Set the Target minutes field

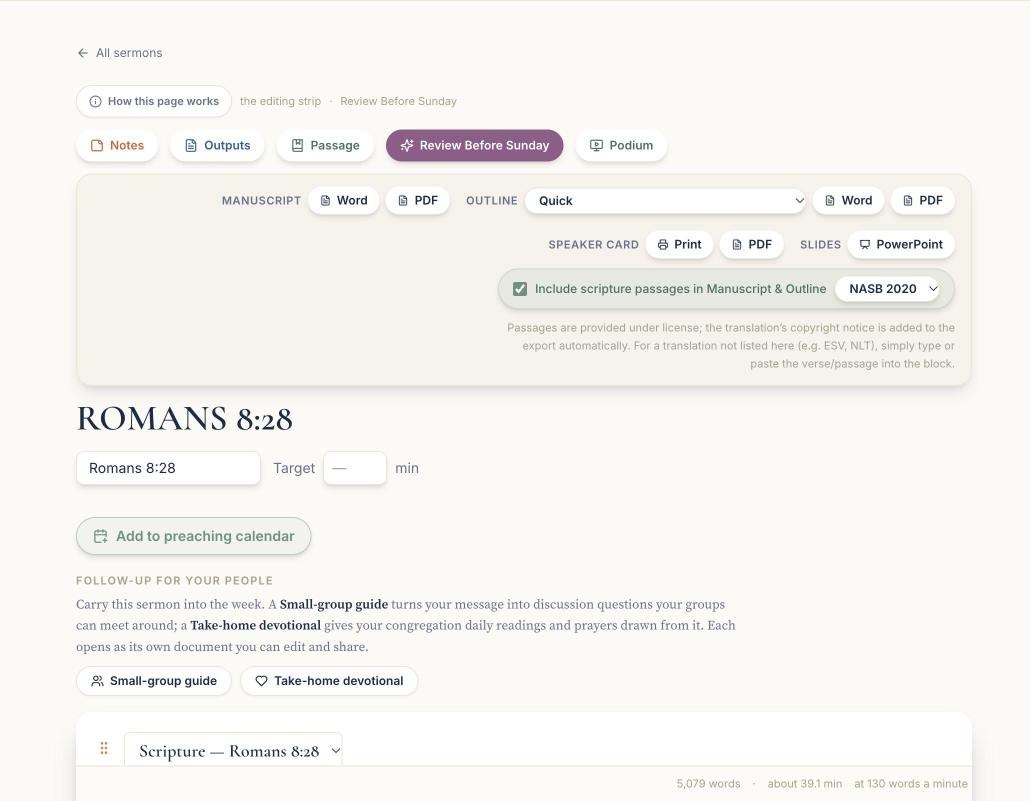point(355,469)
